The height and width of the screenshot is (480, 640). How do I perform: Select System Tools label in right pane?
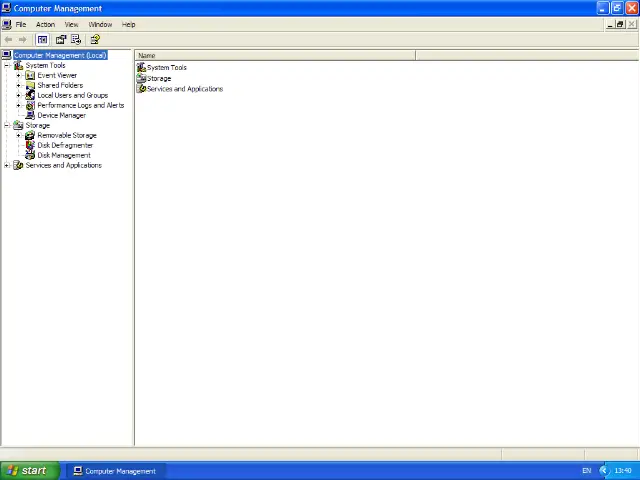pos(167,67)
